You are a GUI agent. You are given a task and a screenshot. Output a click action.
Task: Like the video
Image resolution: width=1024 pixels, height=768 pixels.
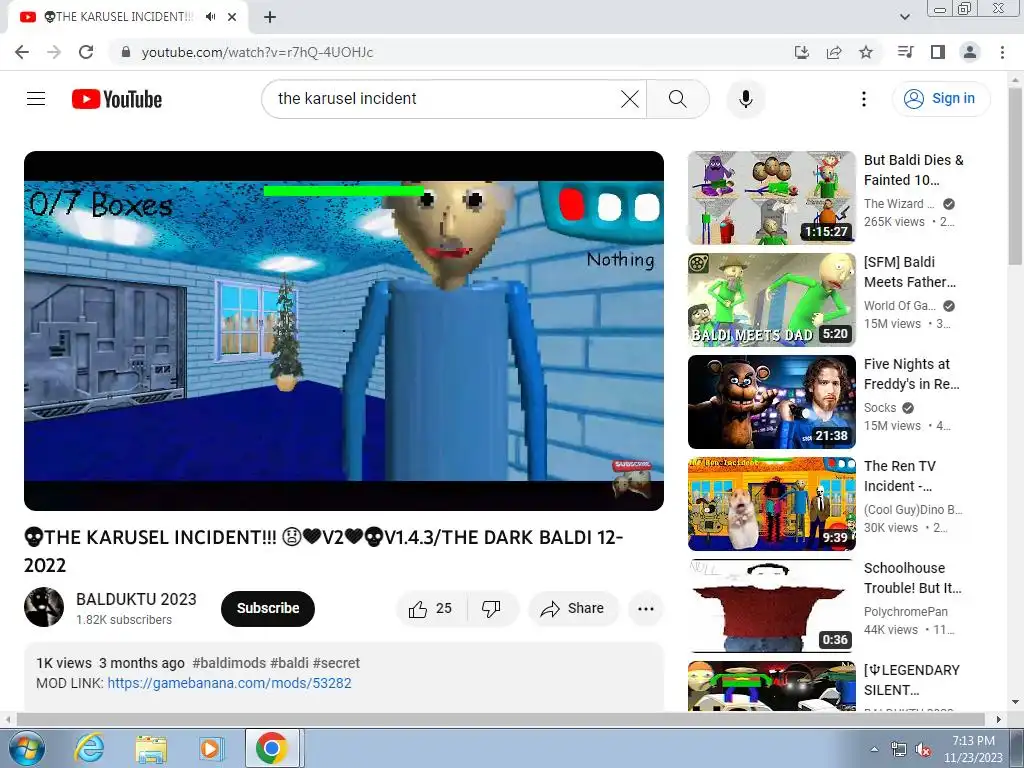coord(431,609)
